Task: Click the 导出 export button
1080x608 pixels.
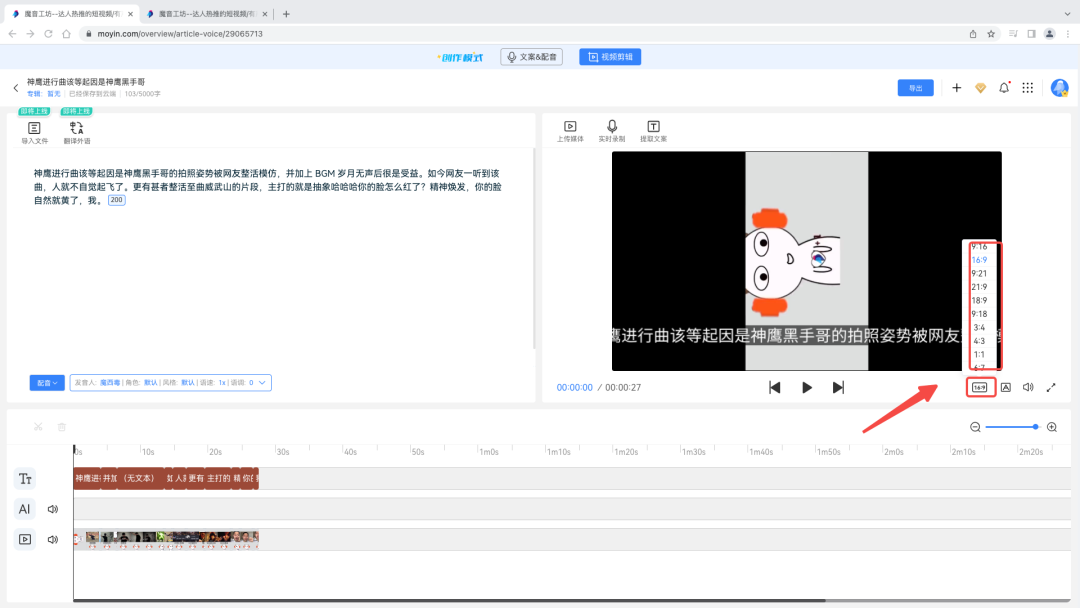Action: 915,88
